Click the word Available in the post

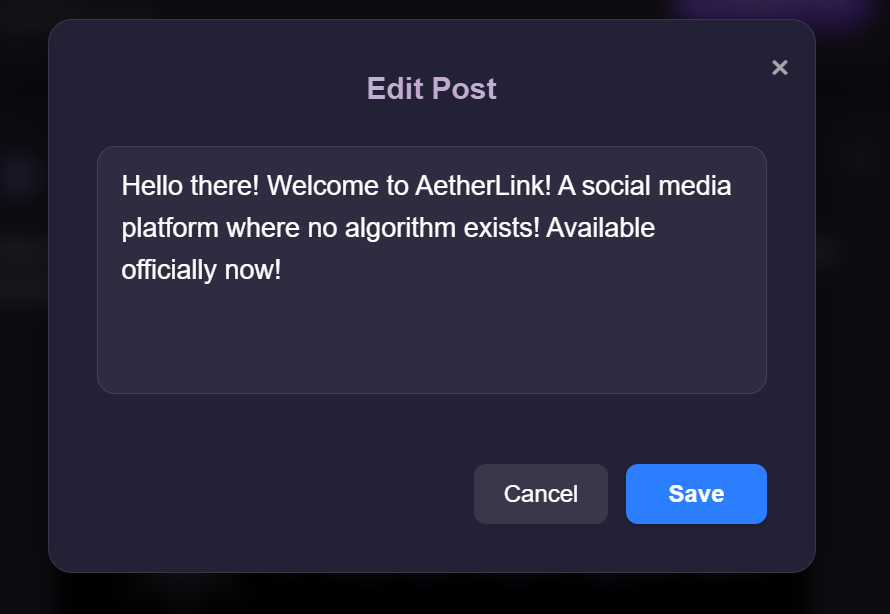(600, 229)
